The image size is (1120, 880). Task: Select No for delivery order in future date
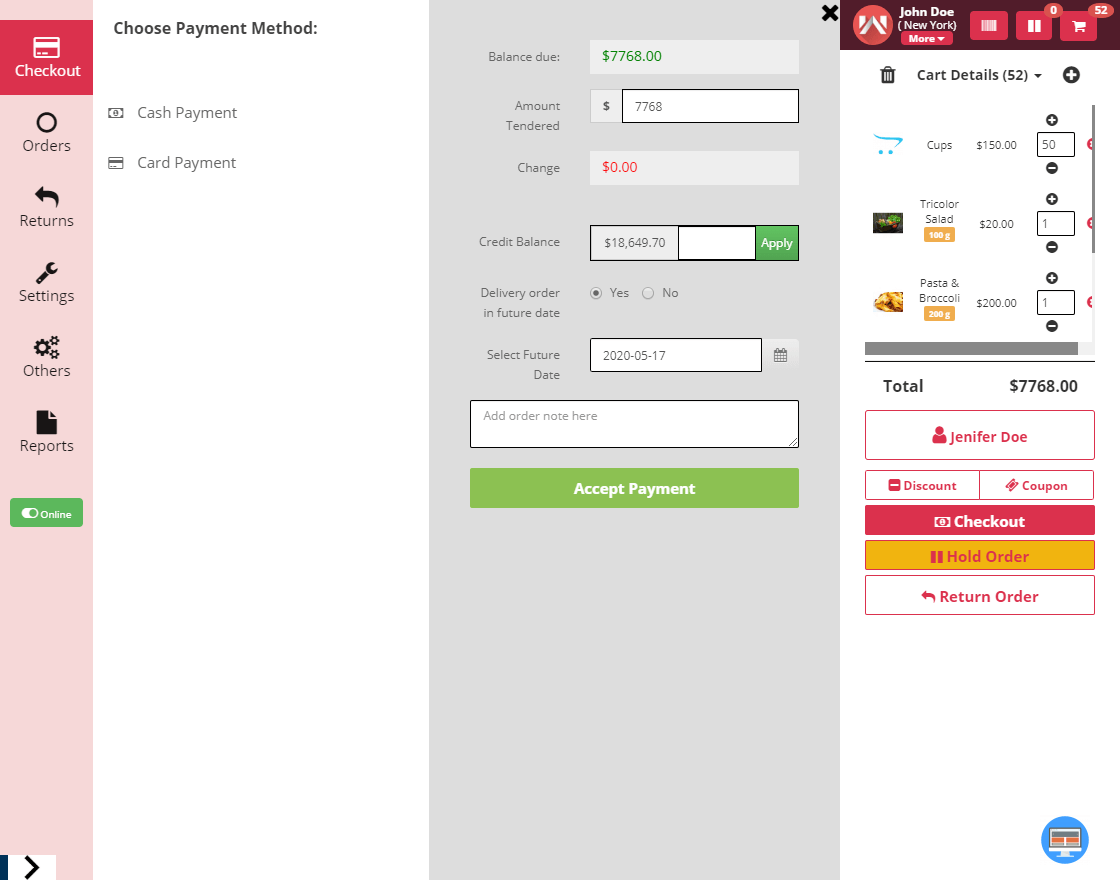pyautogui.click(x=647, y=292)
